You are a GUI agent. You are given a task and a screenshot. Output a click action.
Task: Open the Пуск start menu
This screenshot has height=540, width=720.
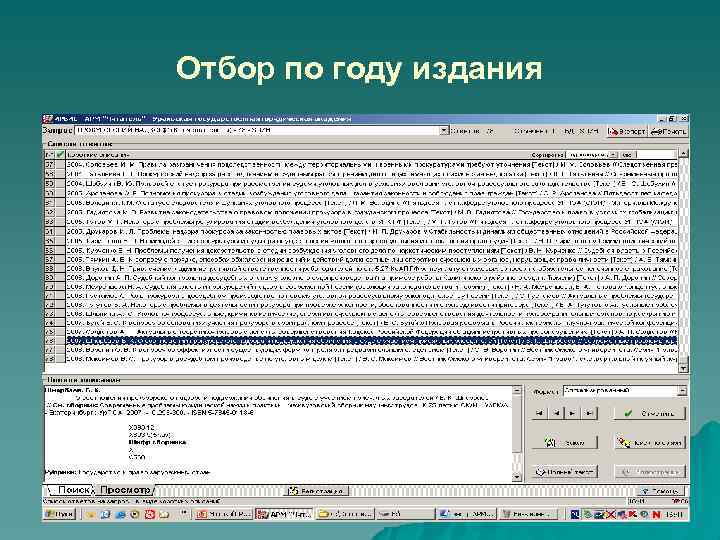(x=59, y=514)
